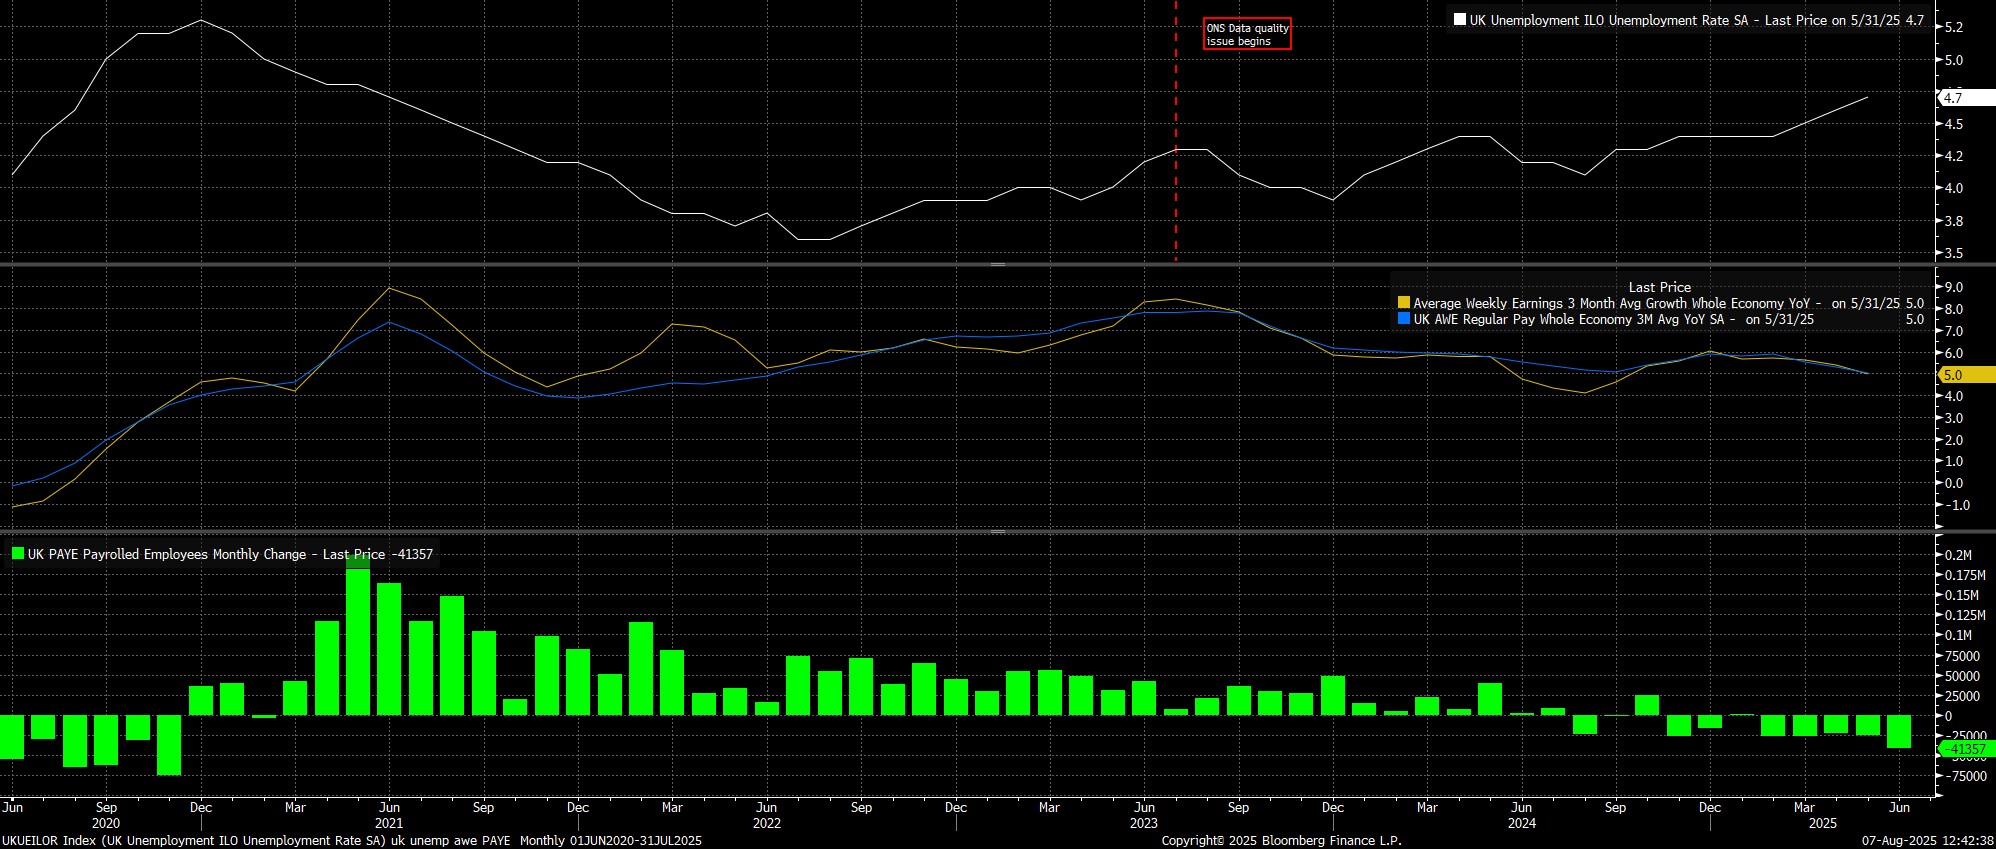Click the 3.5 tick on unemployment axis
This screenshot has height=849, width=1996.
click(x=1954, y=253)
